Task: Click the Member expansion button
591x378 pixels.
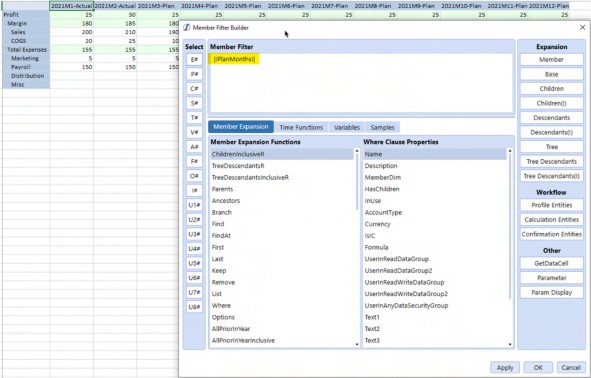Action: pos(551,60)
